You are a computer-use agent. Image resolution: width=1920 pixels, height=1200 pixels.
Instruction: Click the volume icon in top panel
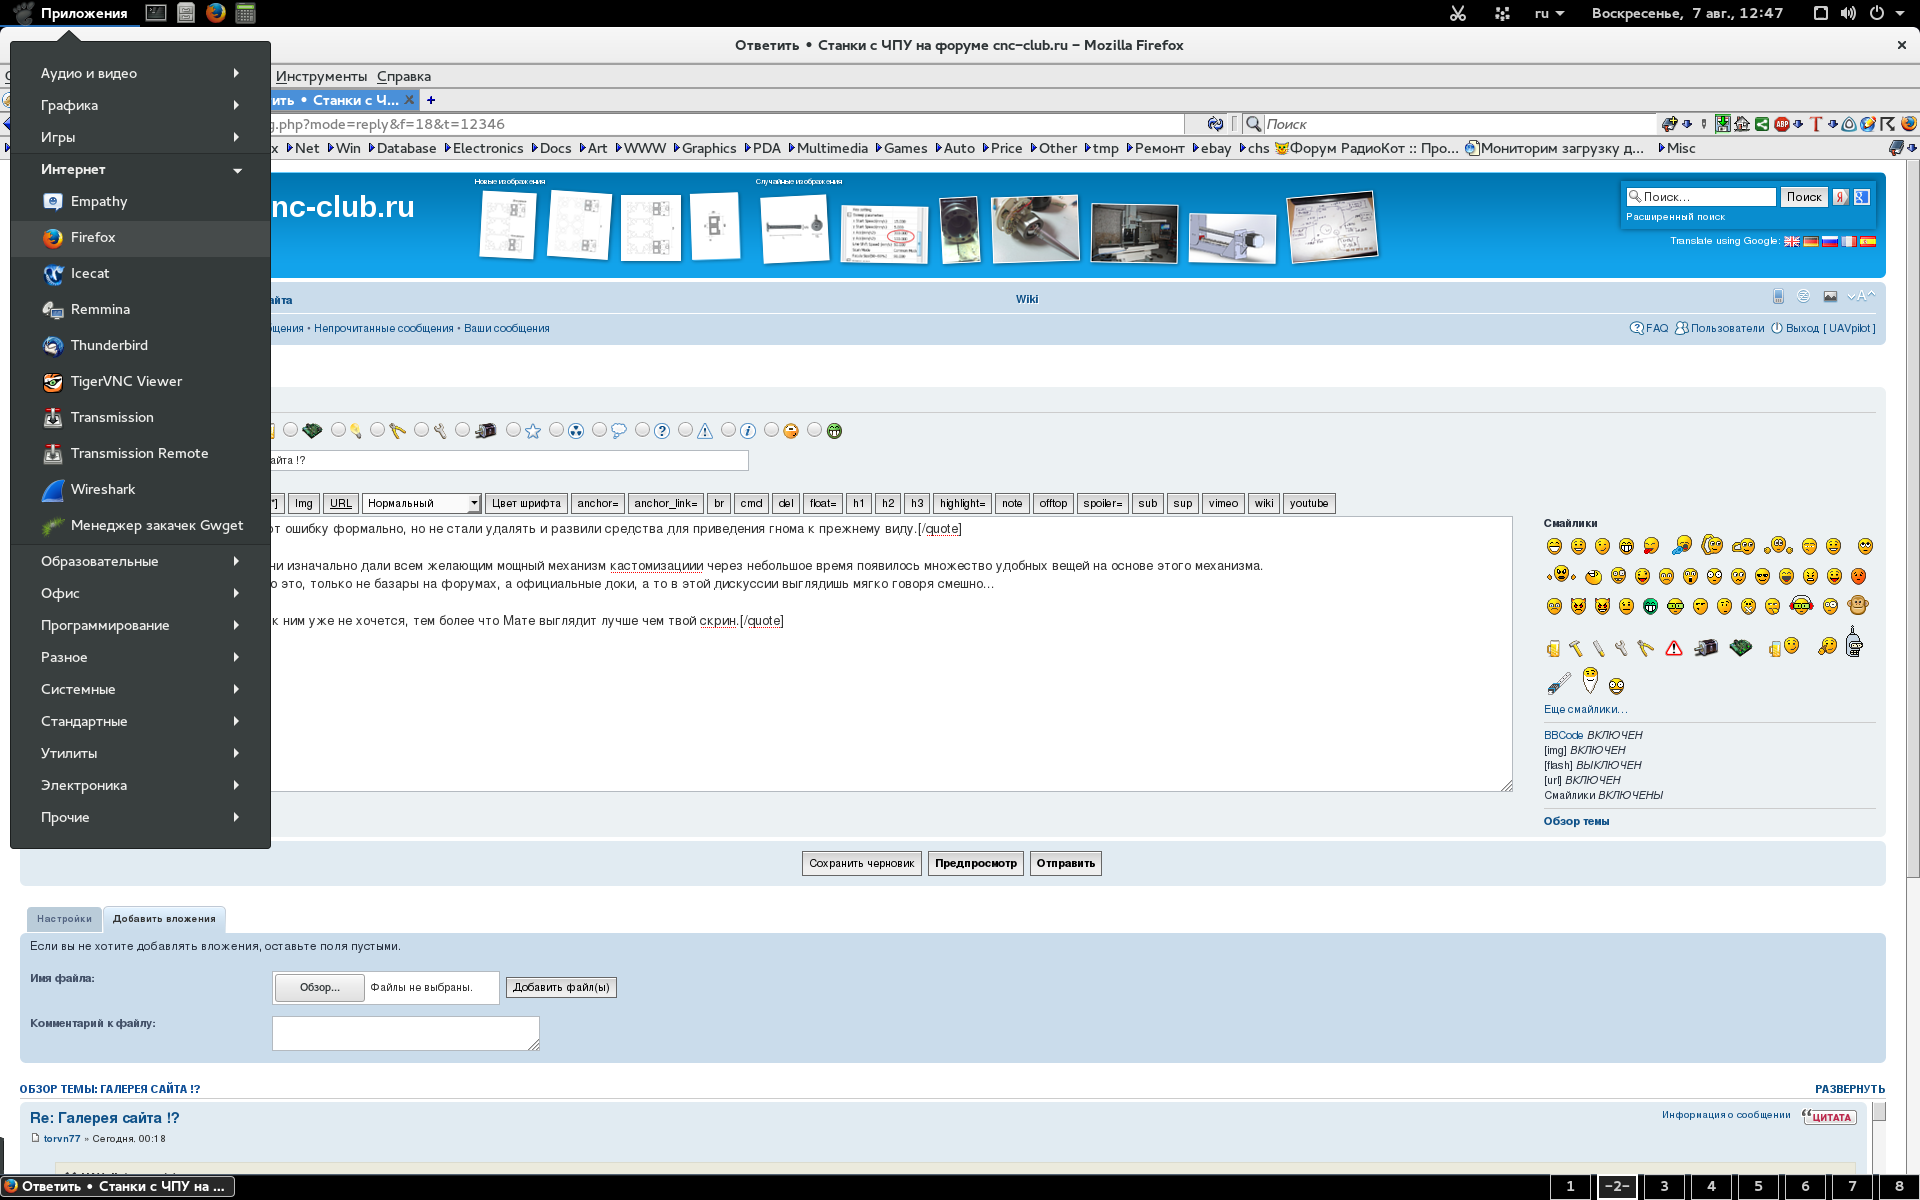click(1848, 13)
